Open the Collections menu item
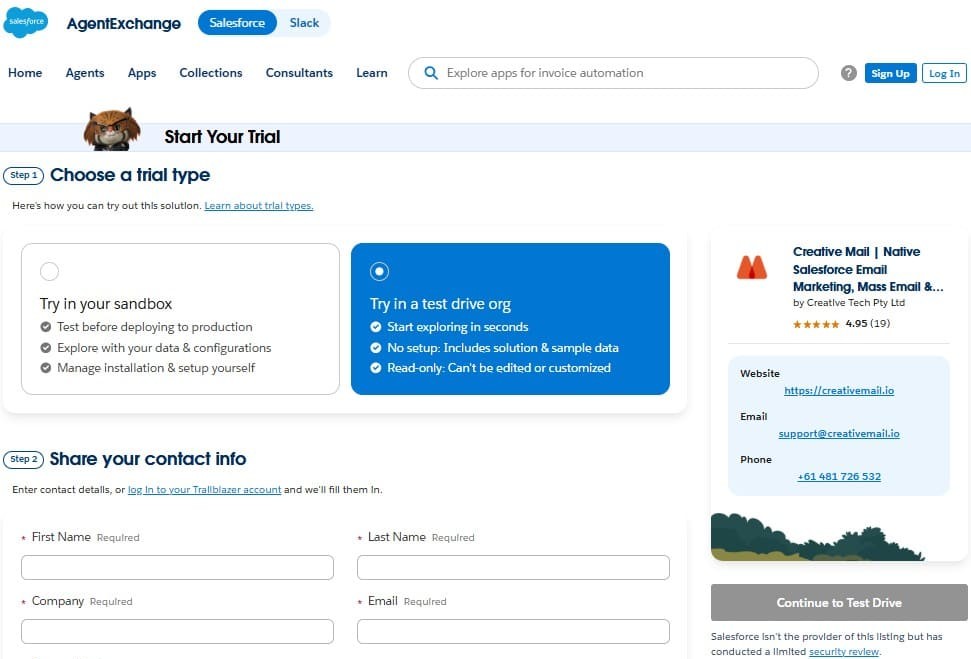The image size is (971, 659). [211, 73]
